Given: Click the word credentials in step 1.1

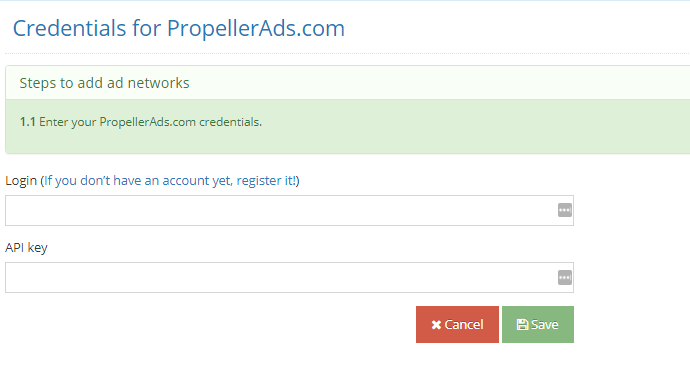Looking at the screenshot, I should [x=230, y=122].
